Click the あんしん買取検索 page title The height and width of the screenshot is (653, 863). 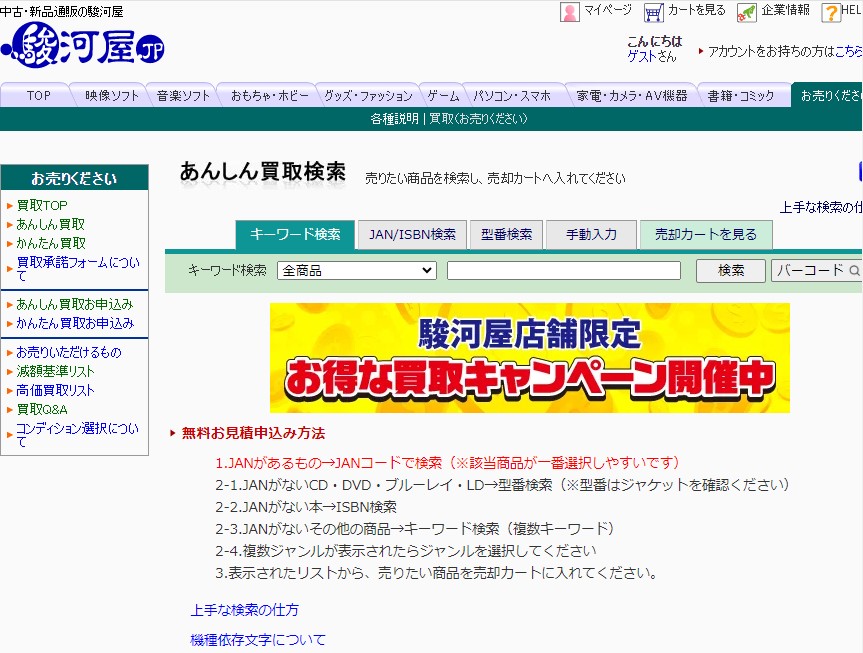coord(263,172)
